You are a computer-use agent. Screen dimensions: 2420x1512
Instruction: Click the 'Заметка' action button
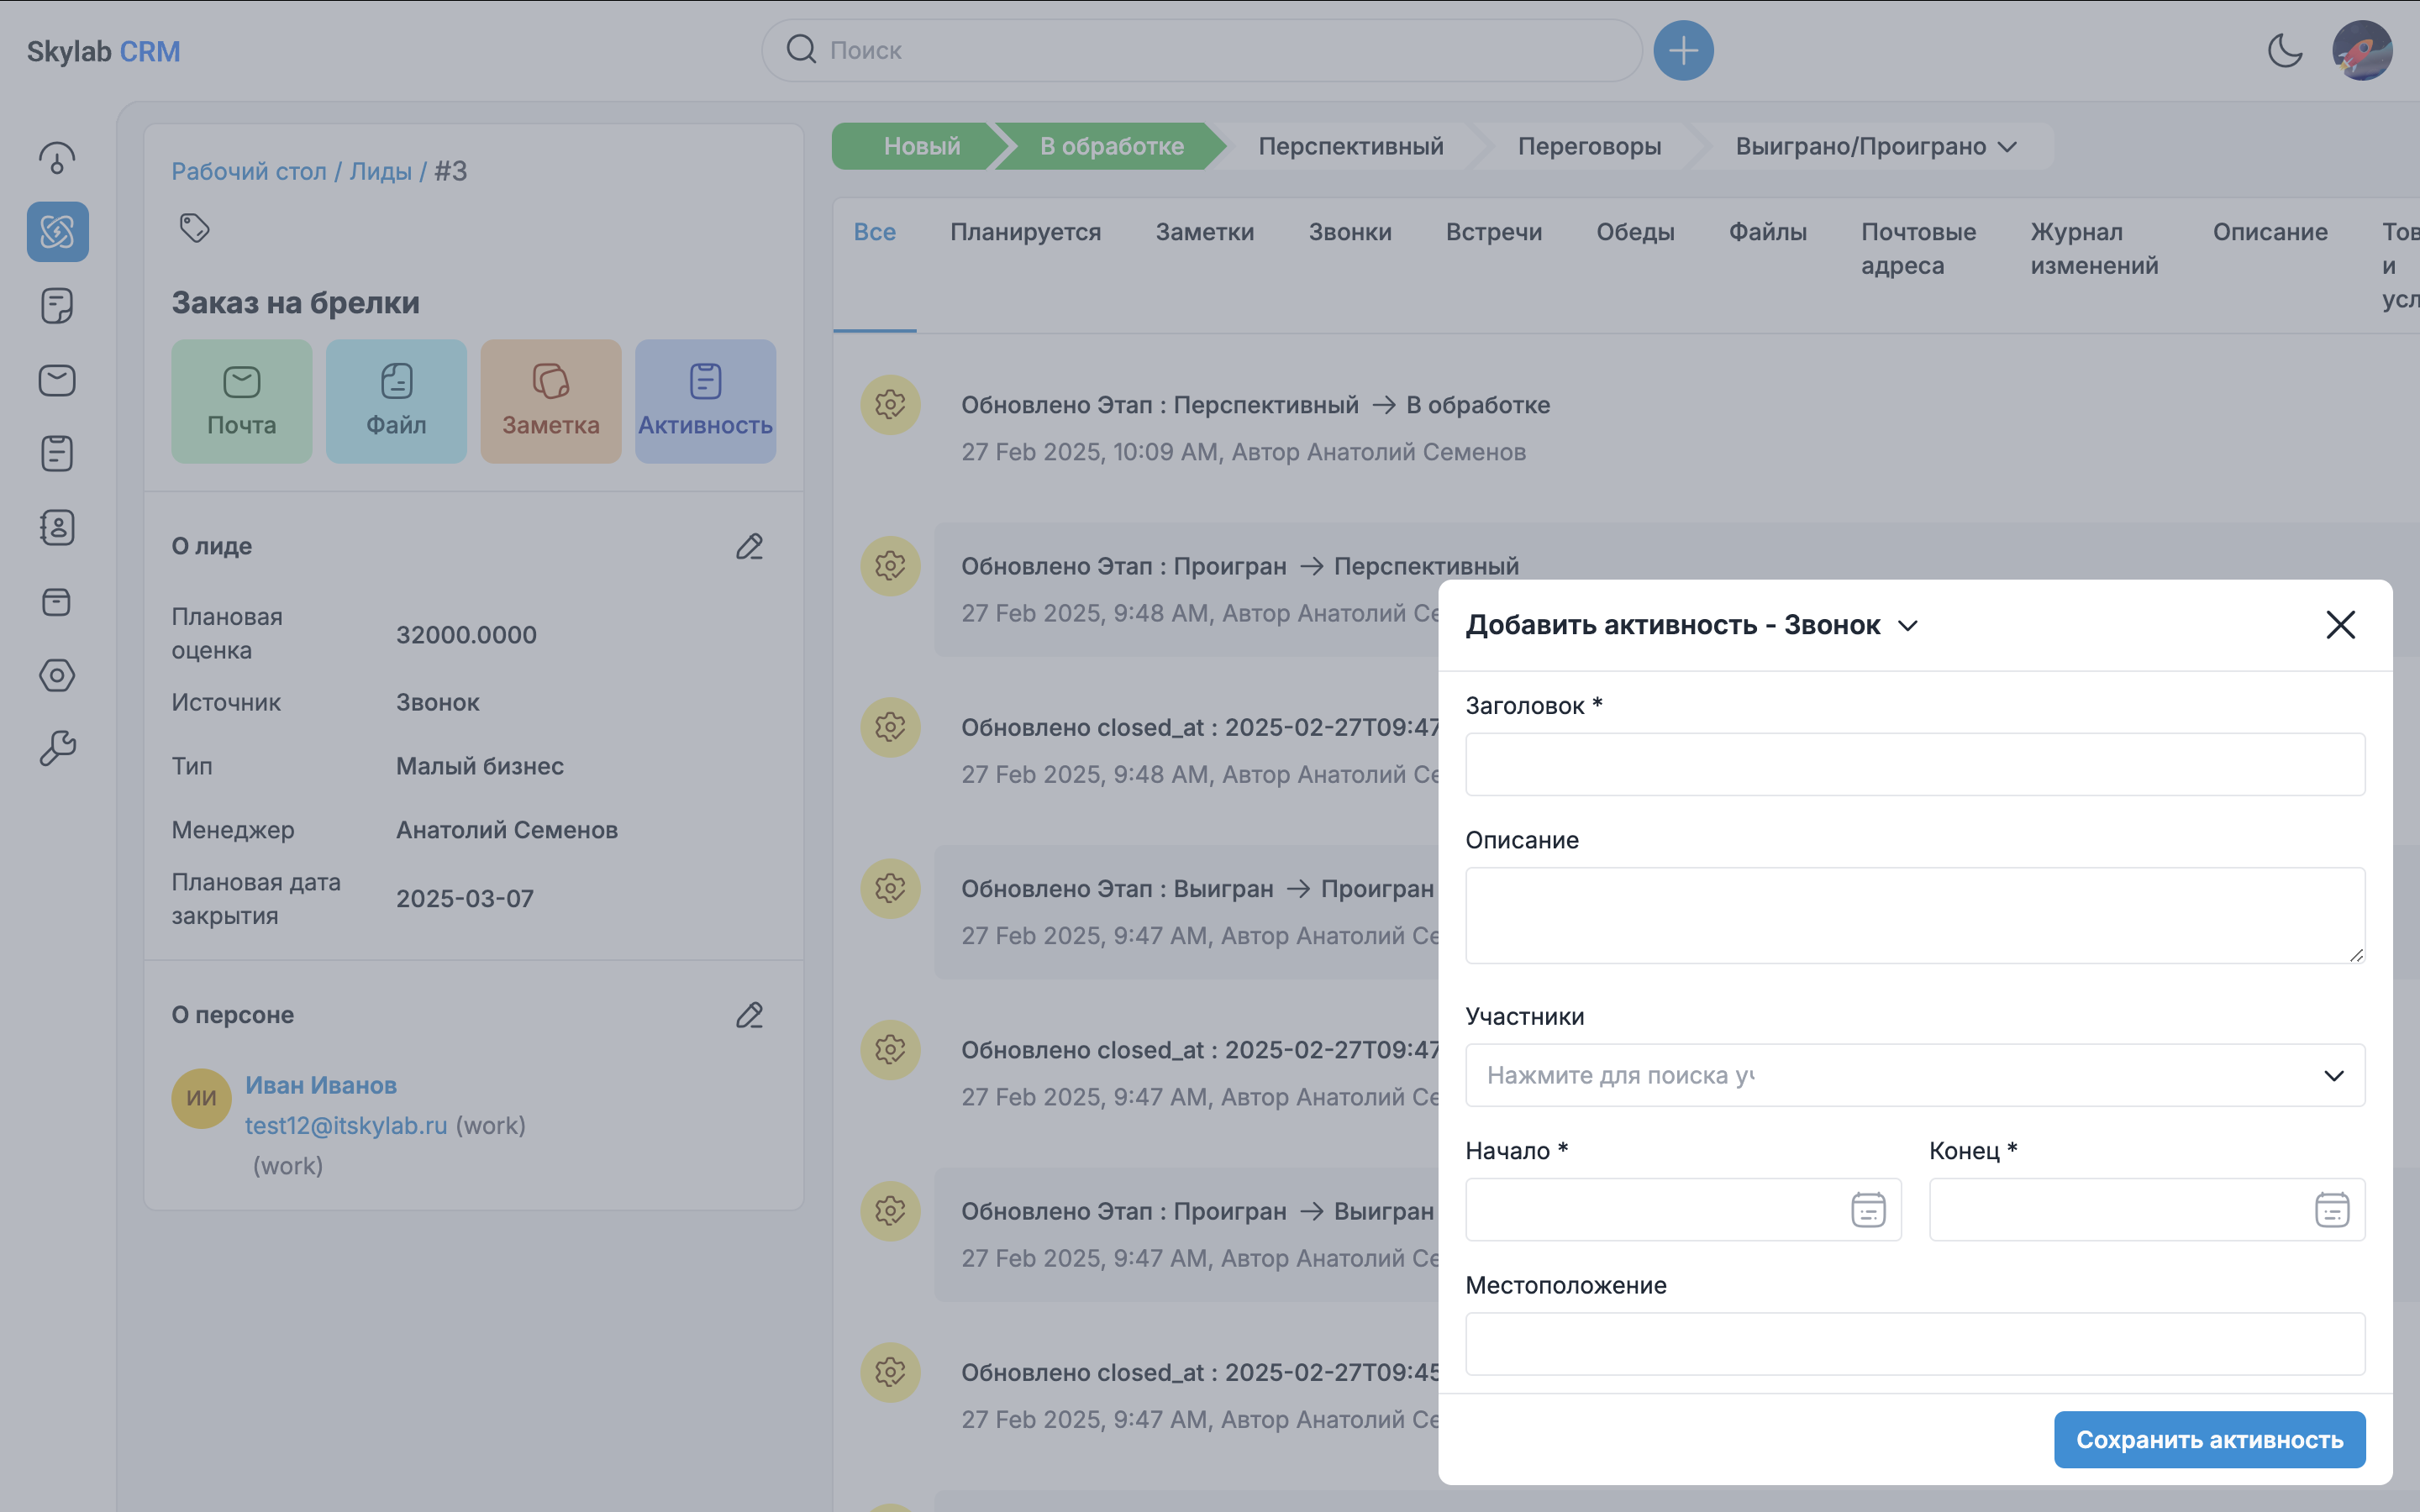tap(551, 401)
